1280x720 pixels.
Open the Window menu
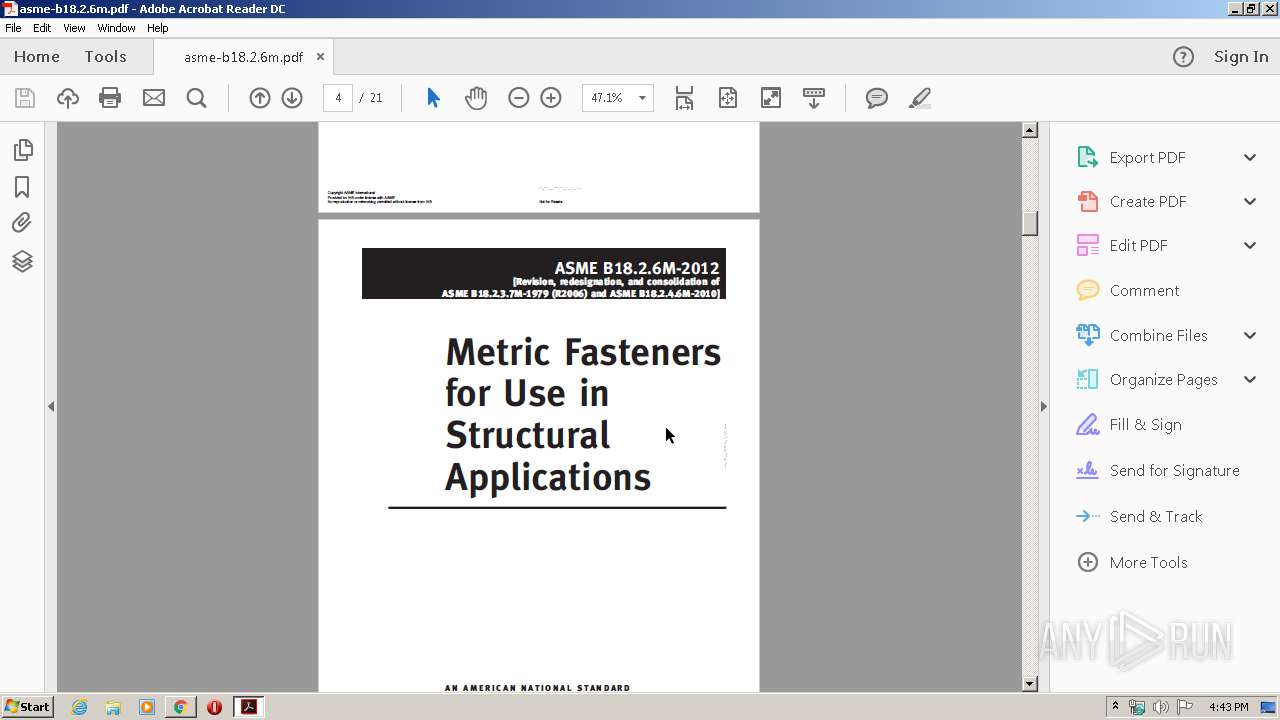pyautogui.click(x=116, y=28)
